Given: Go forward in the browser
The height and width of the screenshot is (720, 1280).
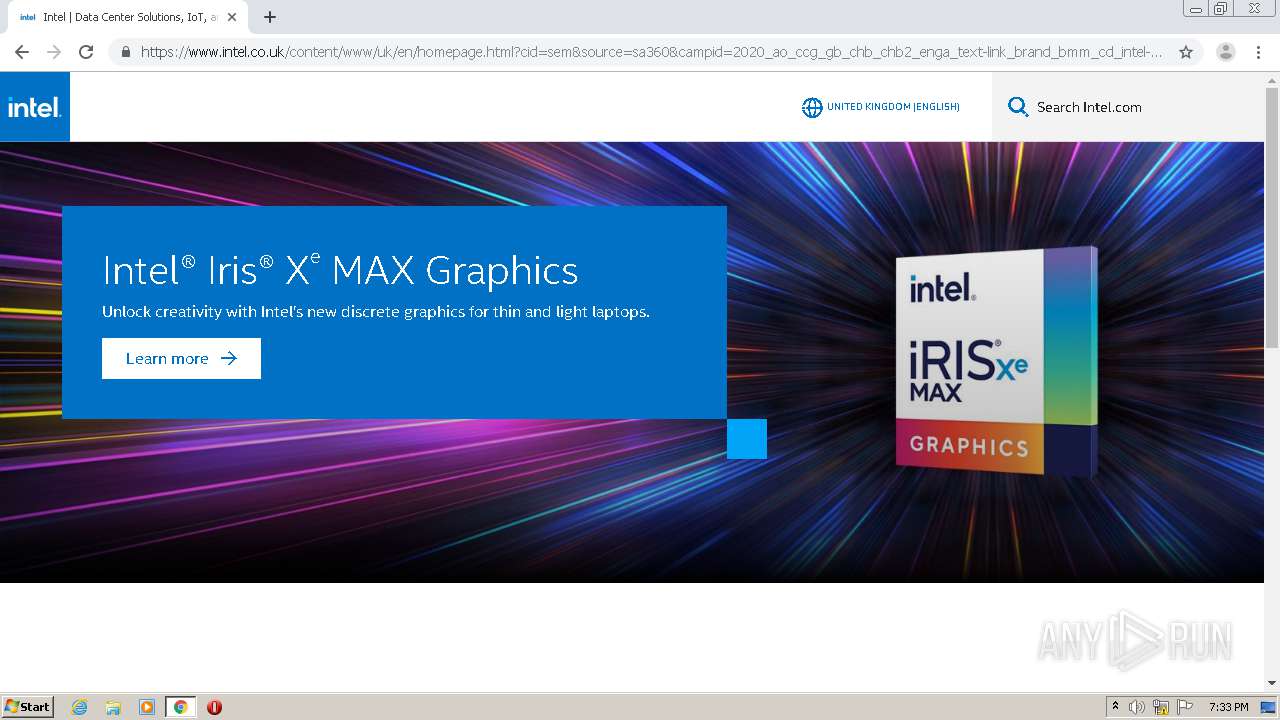Looking at the screenshot, I should coord(54,52).
